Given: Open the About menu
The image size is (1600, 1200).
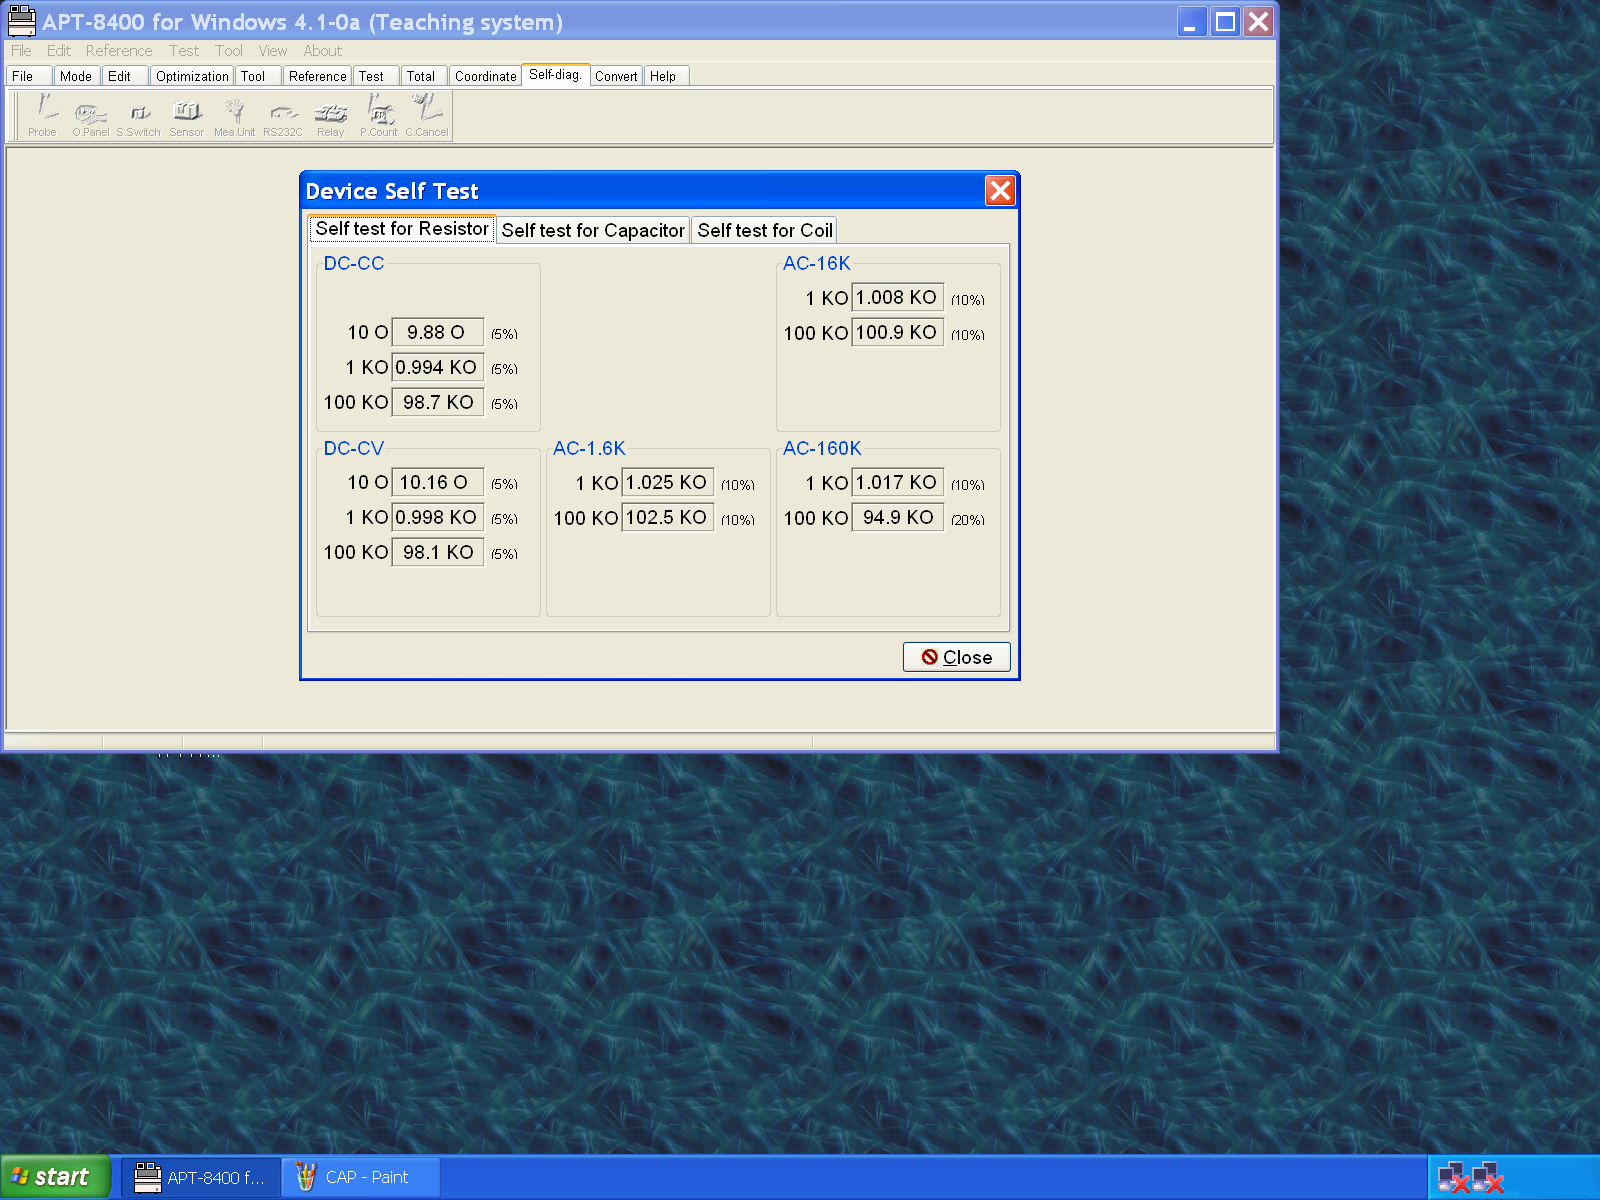Looking at the screenshot, I should click(323, 51).
